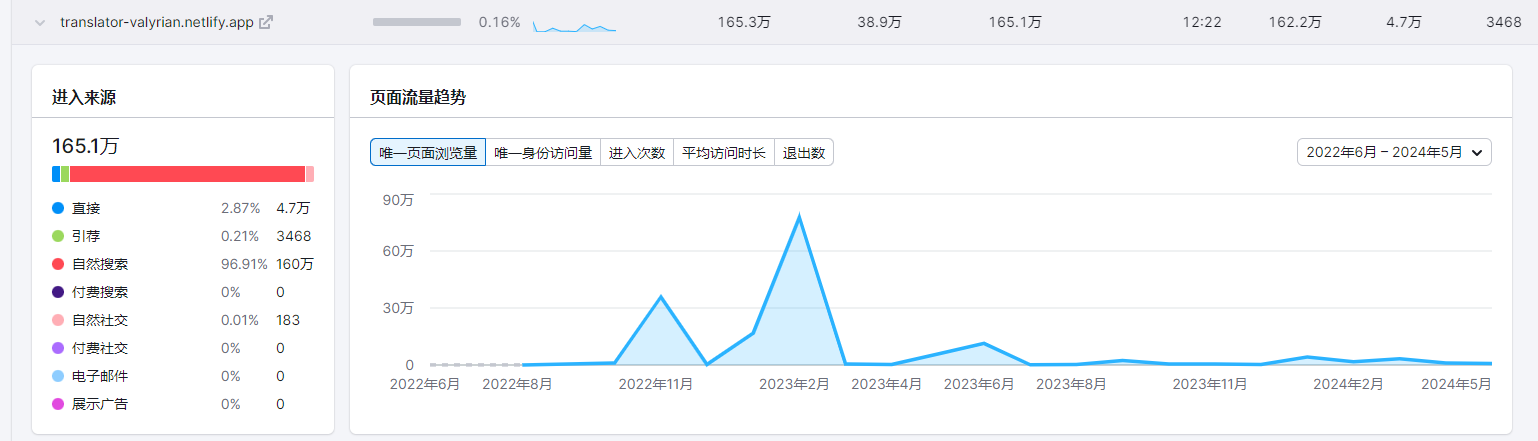Click the green 引荐 legend dot
This screenshot has height=441, width=1538.
click(x=58, y=237)
